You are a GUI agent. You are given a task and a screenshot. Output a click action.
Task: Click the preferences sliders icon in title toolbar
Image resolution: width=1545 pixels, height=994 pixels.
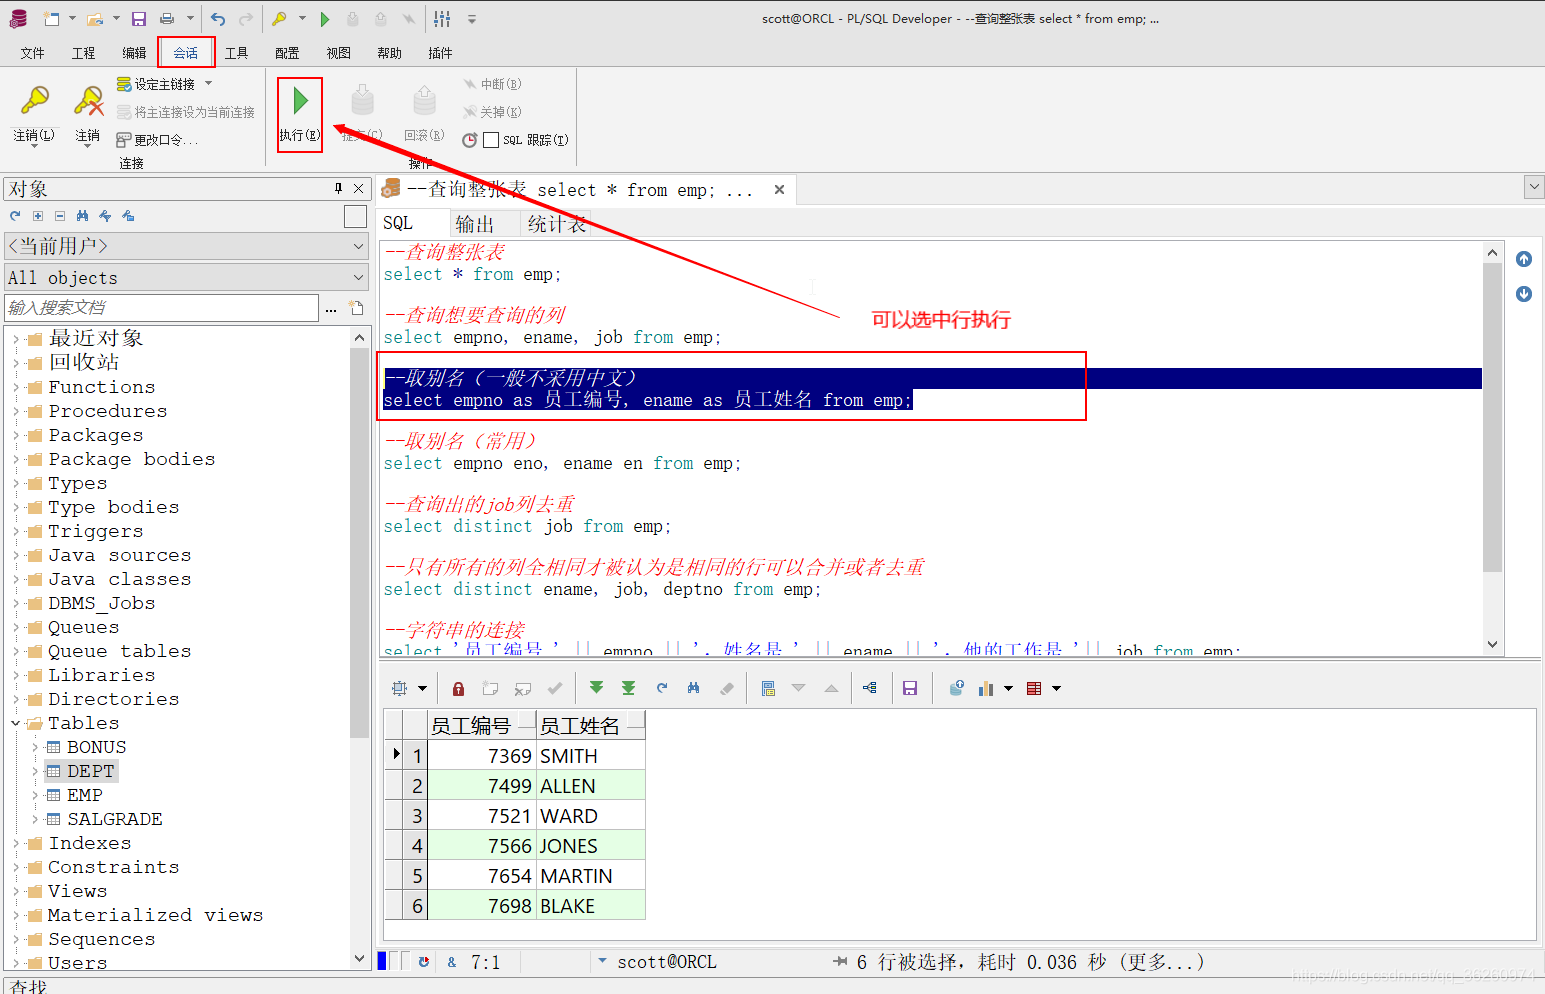(442, 19)
